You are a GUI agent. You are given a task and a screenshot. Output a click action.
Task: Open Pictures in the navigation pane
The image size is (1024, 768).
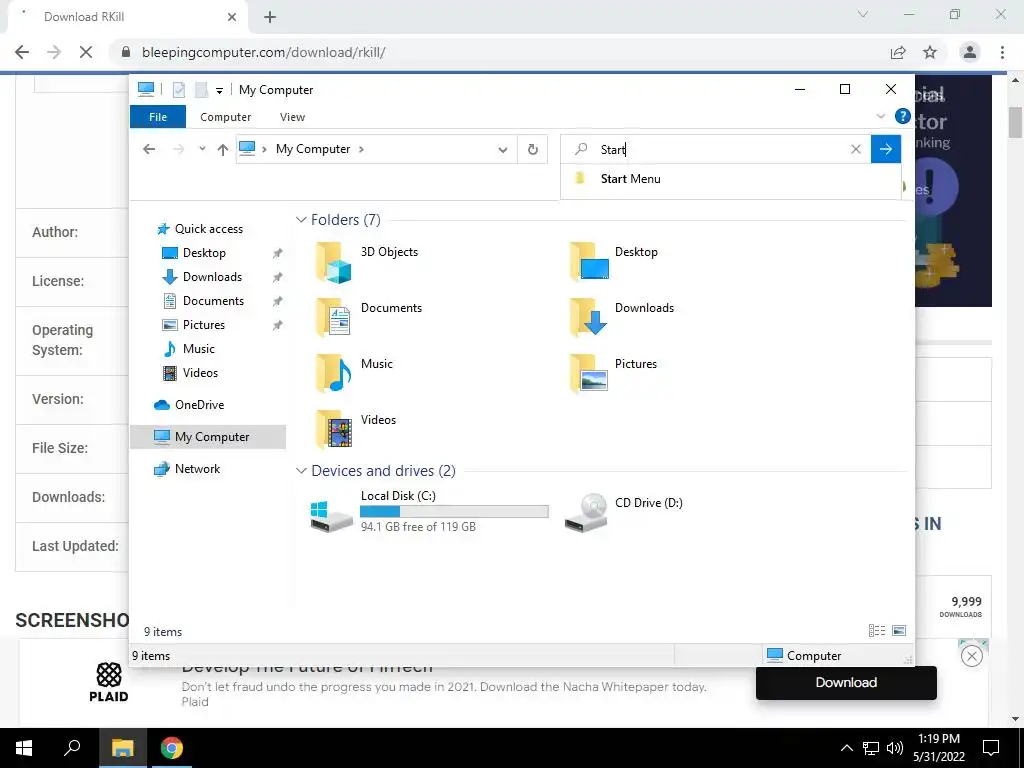pyautogui.click(x=203, y=325)
